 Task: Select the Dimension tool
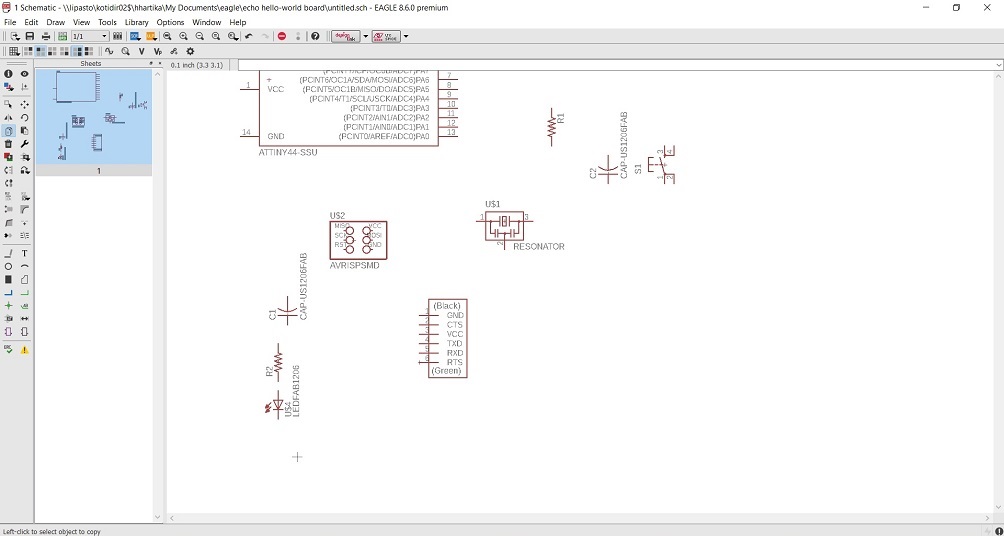[x=24, y=318]
